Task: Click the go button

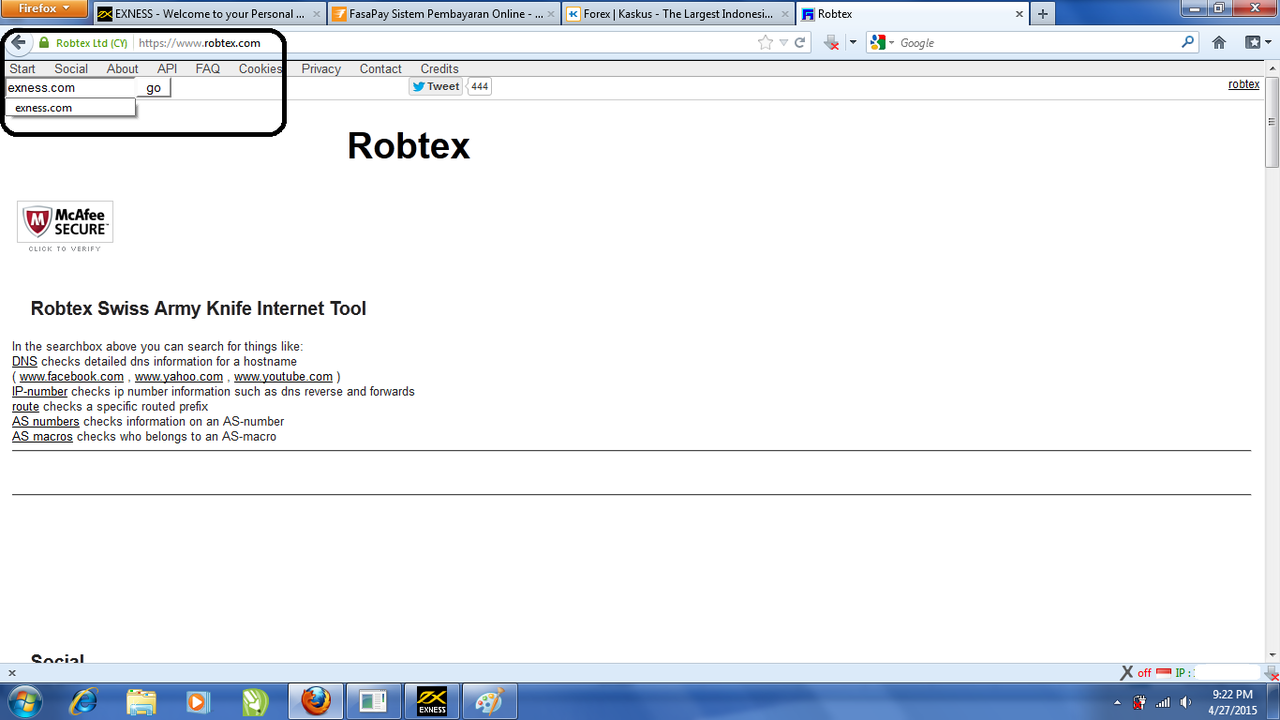Action: coord(154,88)
